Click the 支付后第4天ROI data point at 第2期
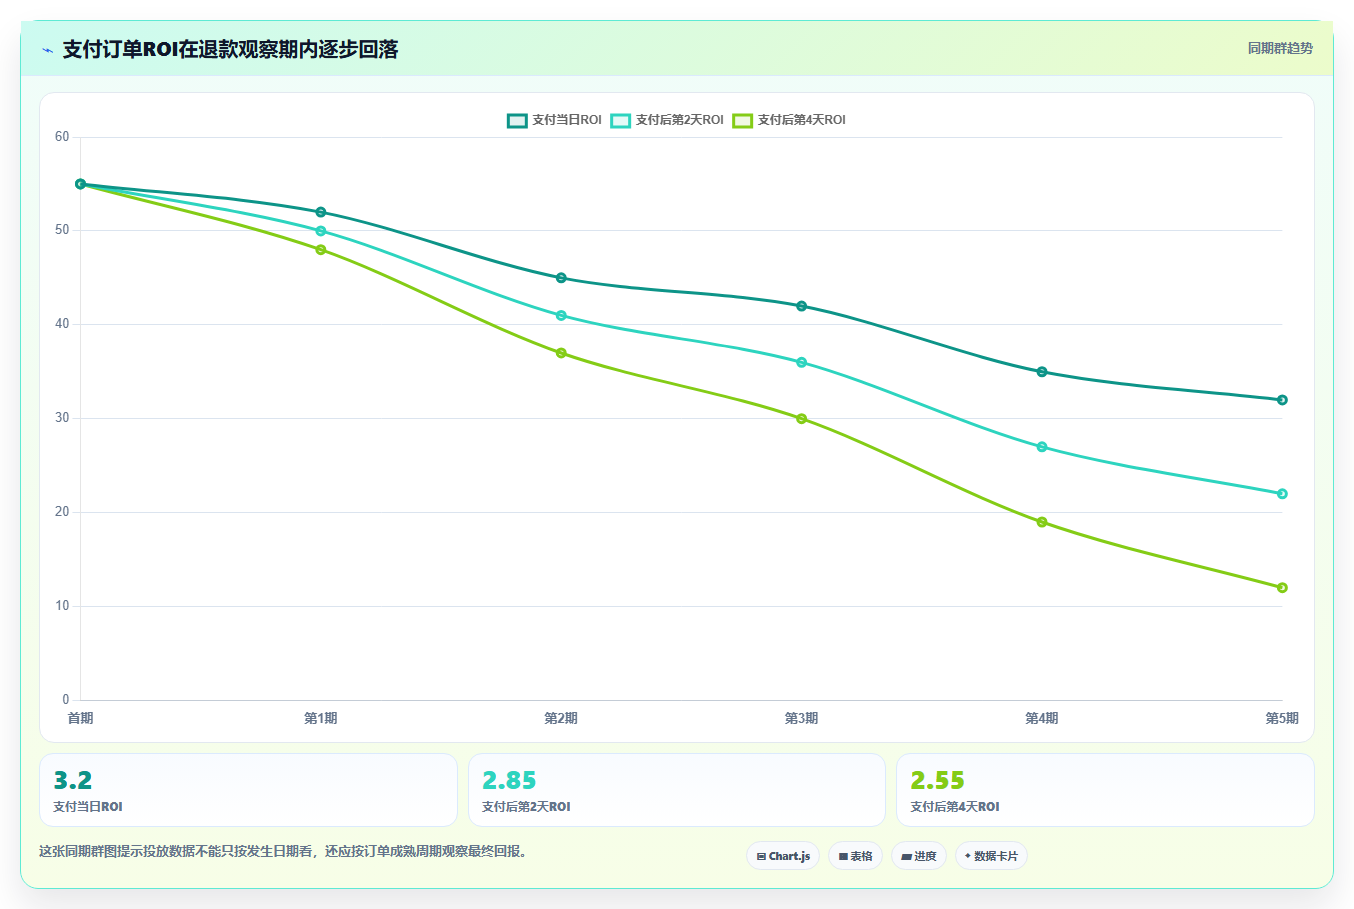This screenshot has width=1354, height=909. coord(561,353)
